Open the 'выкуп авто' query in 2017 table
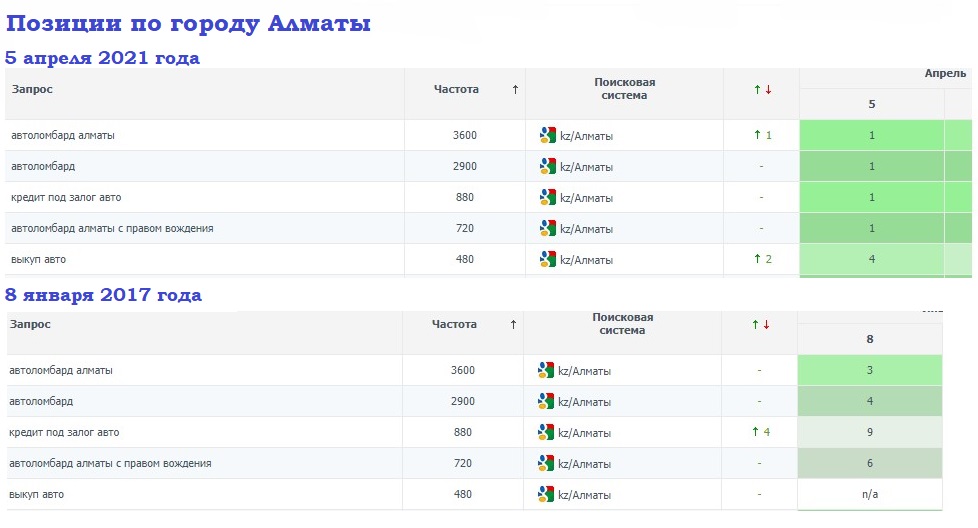The height and width of the screenshot is (528, 978). coord(37,494)
